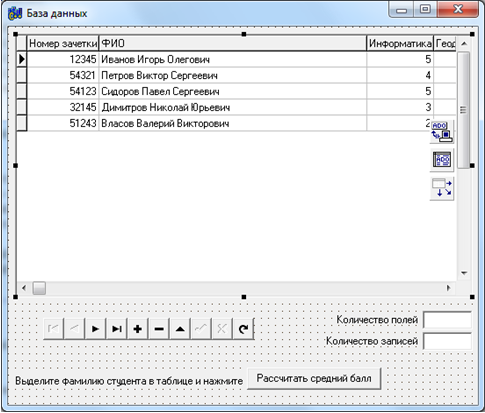Click the Количество полей input field

pos(447,320)
